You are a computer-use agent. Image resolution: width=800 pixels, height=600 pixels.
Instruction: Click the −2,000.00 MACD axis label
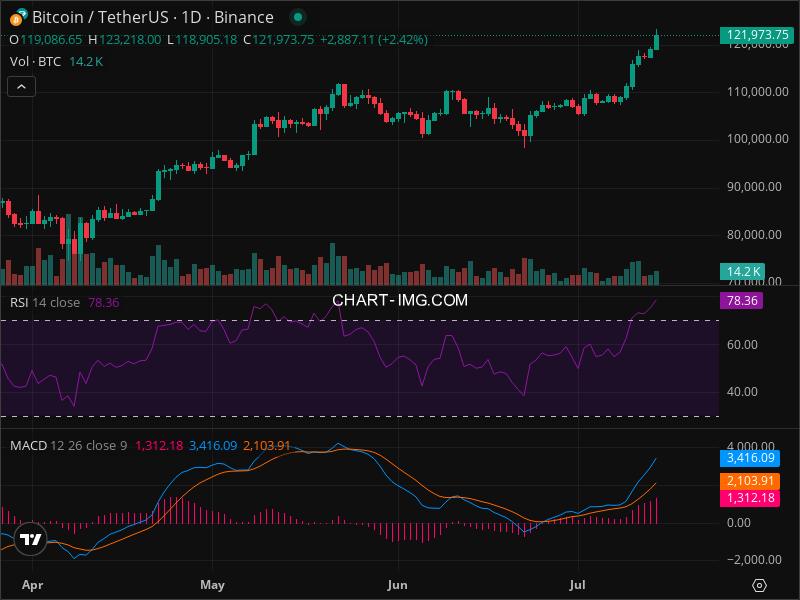pyautogui.click(x=754, y=560)
